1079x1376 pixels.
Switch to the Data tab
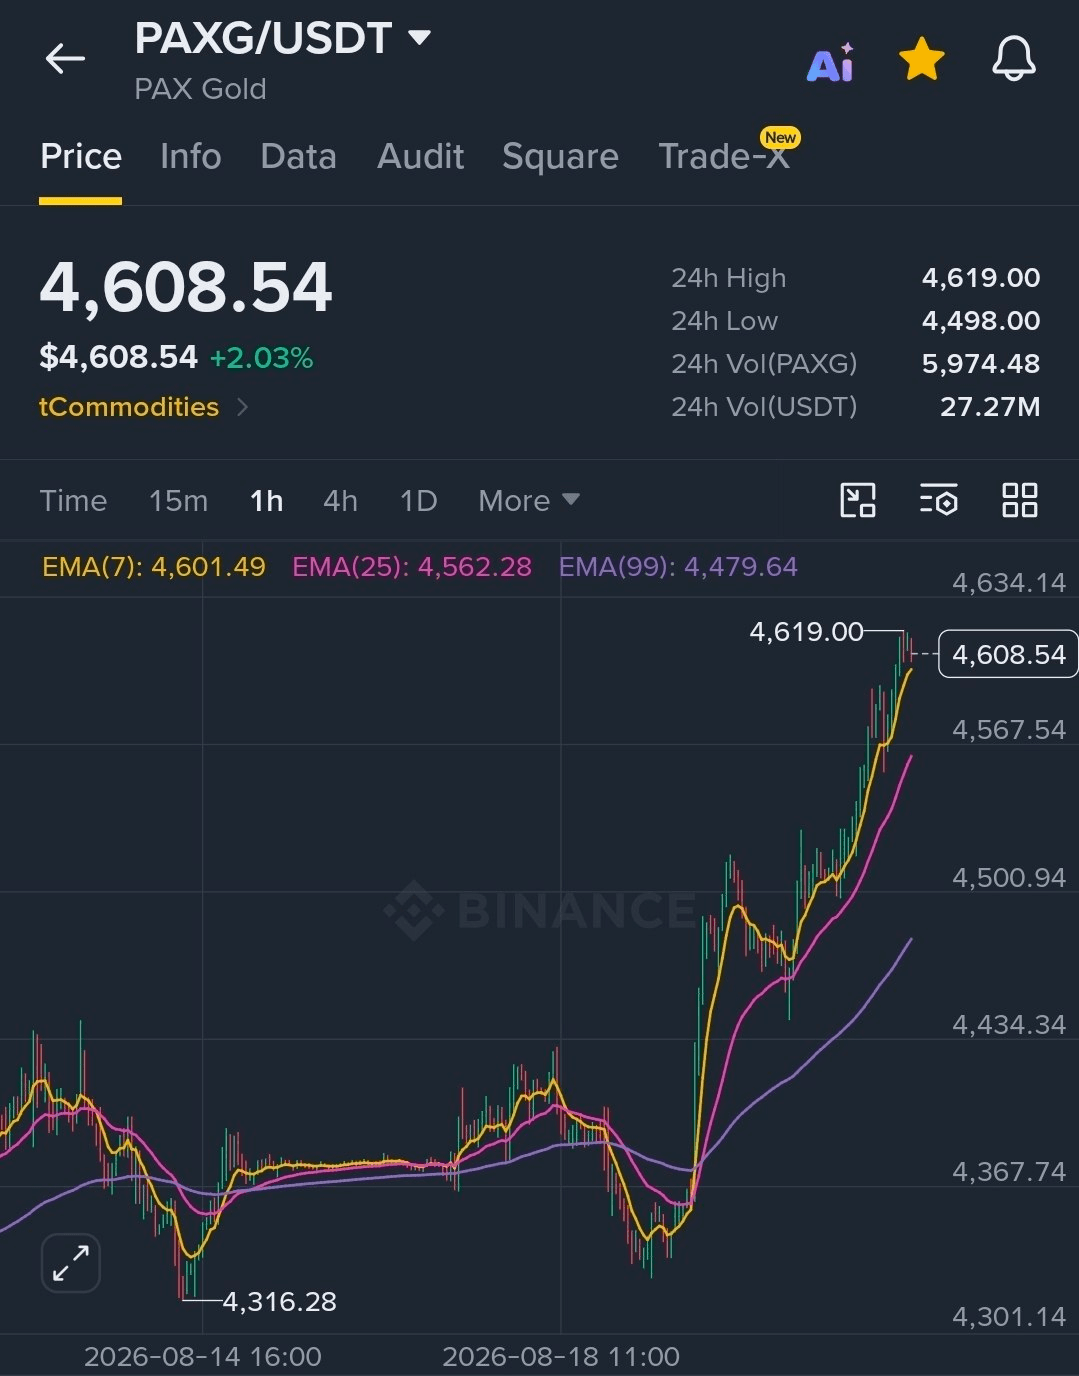298,157
